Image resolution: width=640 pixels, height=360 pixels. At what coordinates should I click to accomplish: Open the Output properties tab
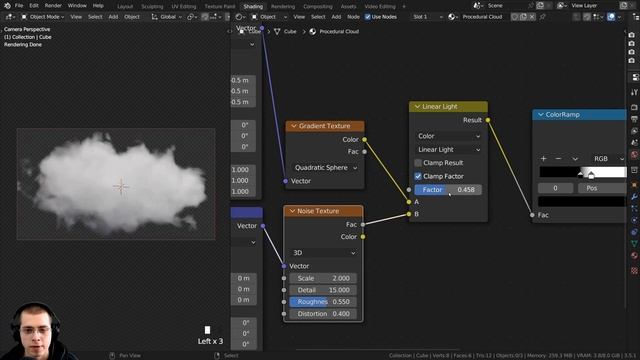click(634, 119)
